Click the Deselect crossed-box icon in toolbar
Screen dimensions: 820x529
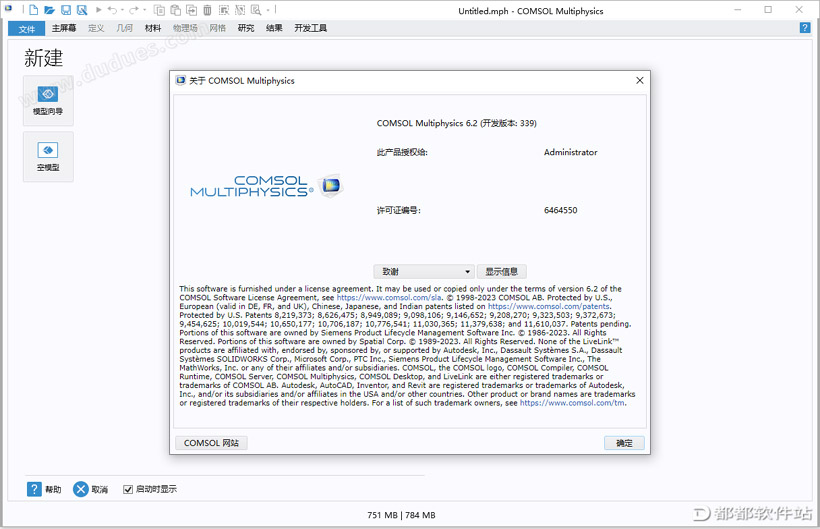[240, 10]
